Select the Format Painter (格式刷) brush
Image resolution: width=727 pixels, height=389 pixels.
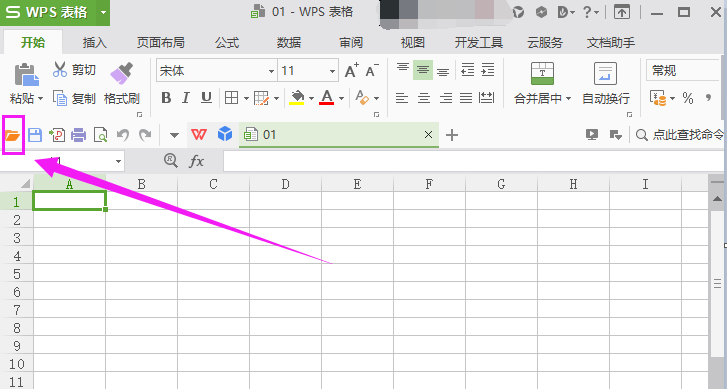point(121,74)
